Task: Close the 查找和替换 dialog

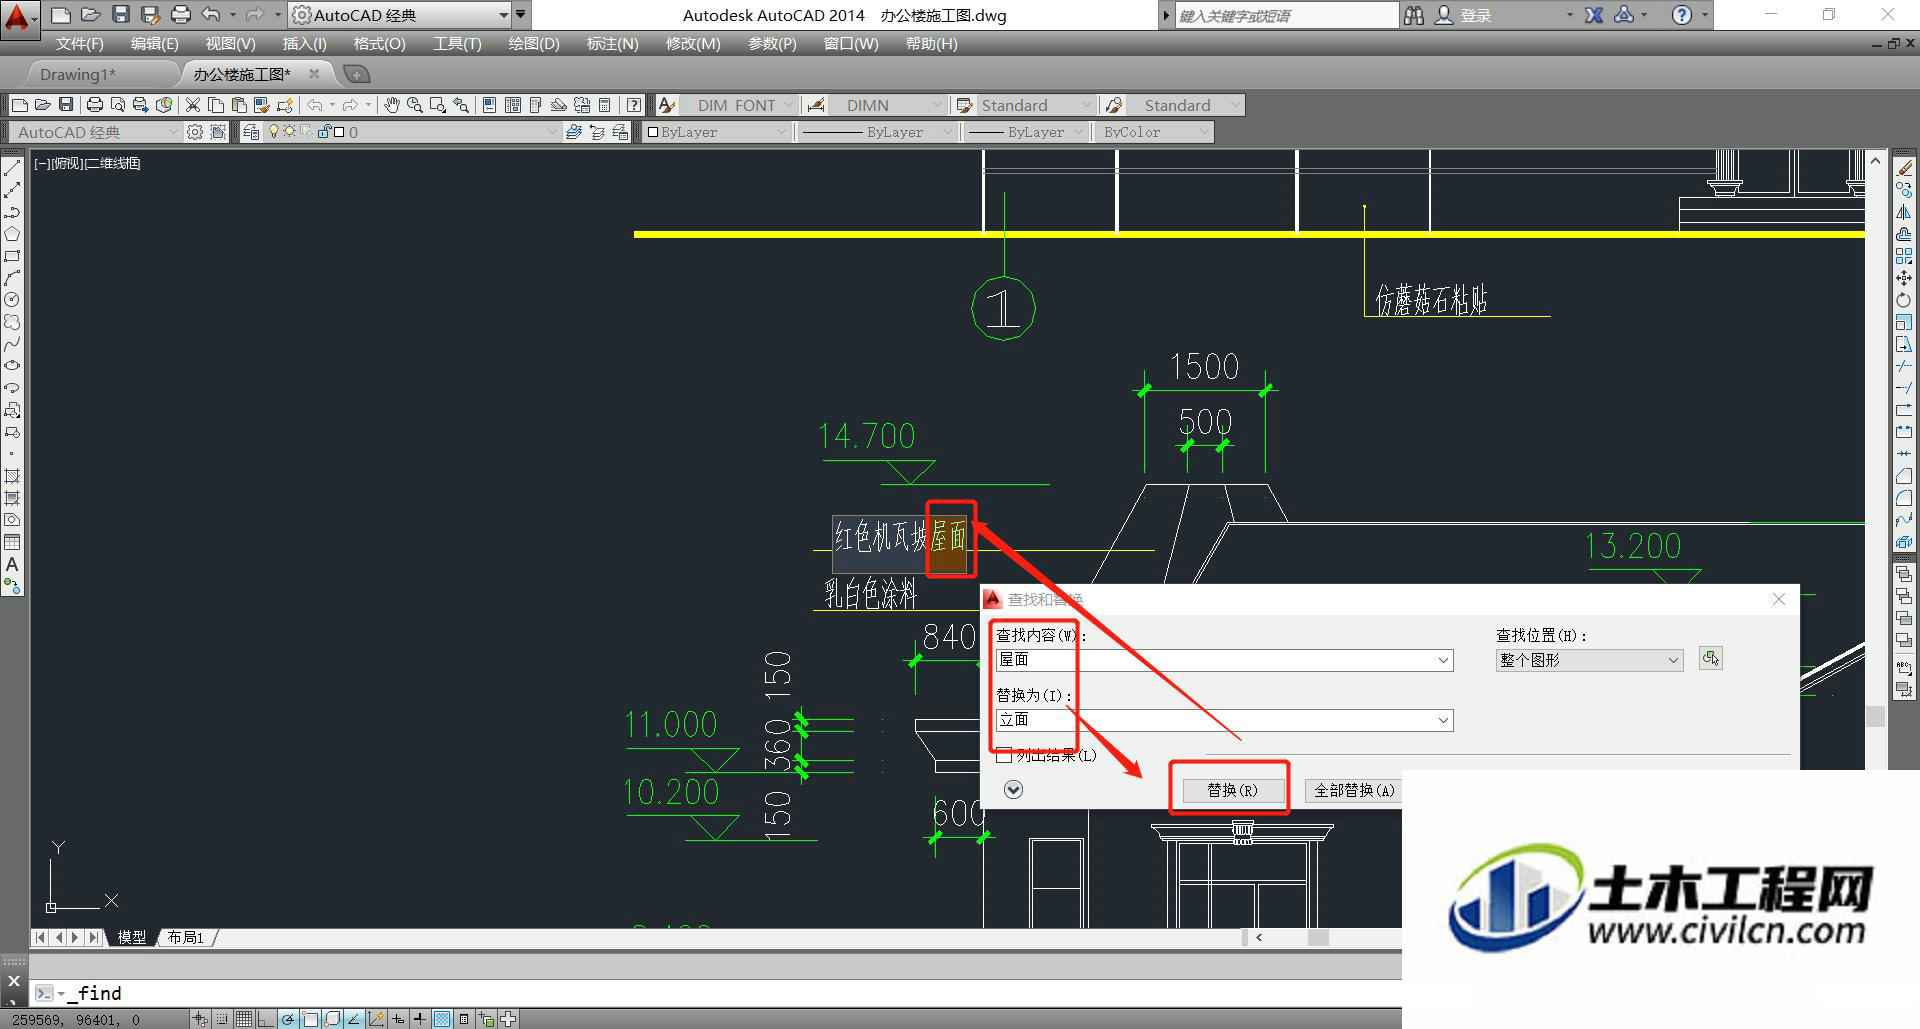Action: pos(1778,599)
